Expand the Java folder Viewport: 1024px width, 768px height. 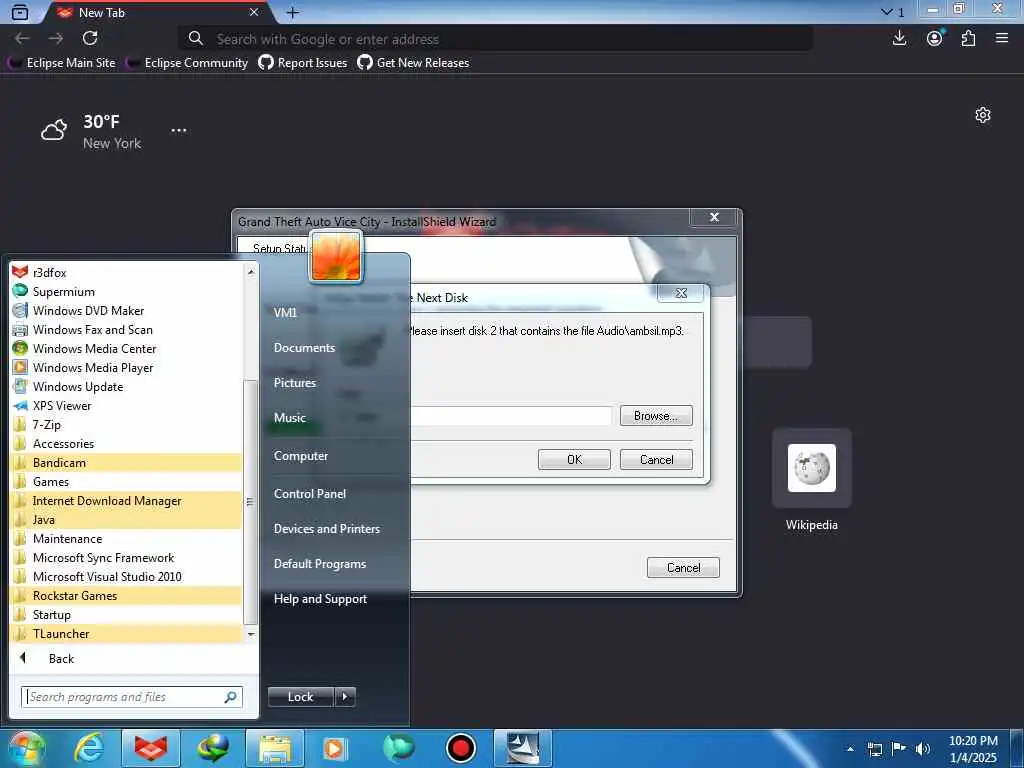pos(127,519)
